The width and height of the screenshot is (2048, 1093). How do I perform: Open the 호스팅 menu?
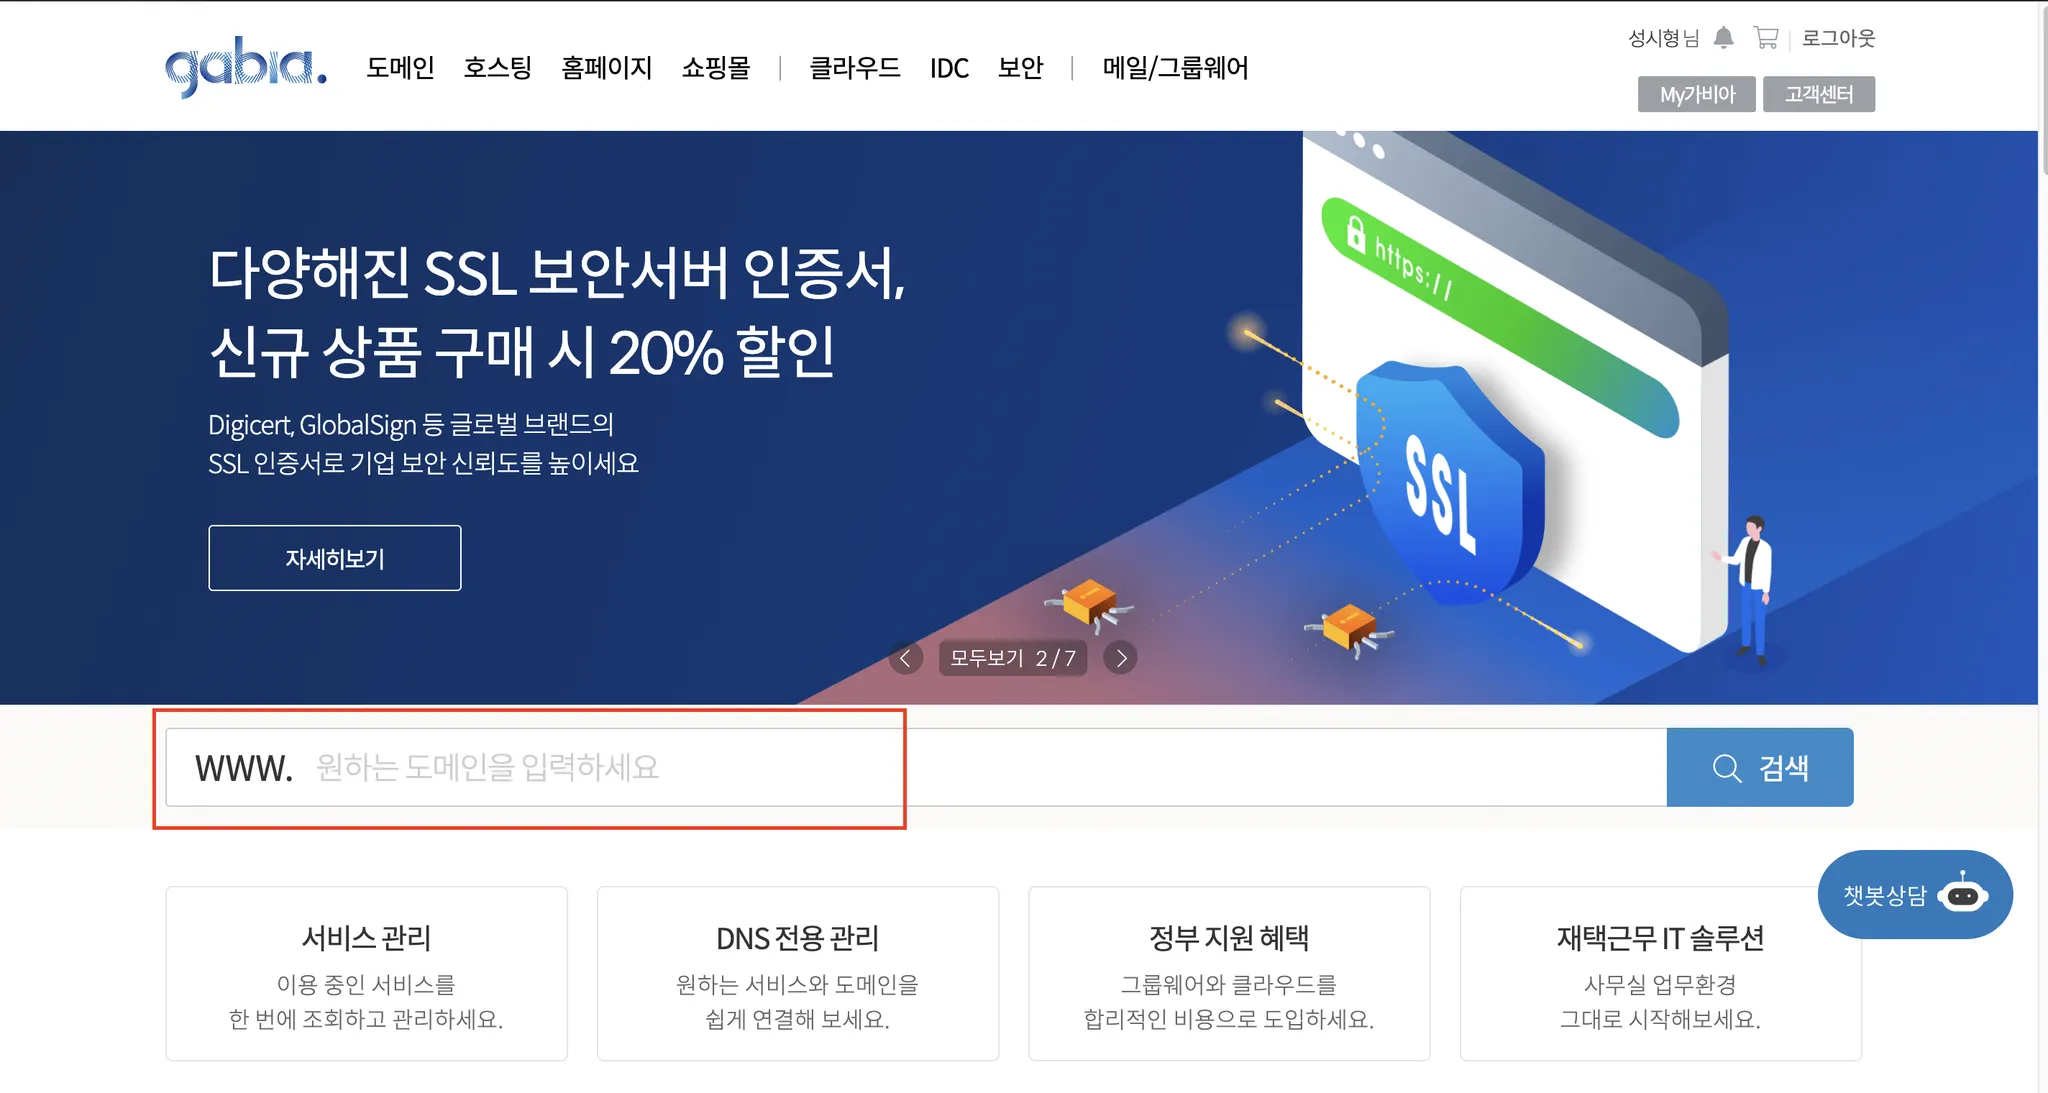(x=498, y=68)
